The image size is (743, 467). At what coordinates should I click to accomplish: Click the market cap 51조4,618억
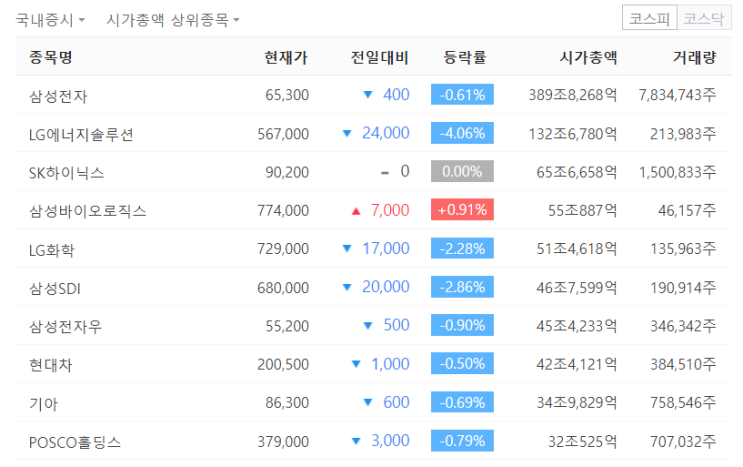[x=577, y=249]
